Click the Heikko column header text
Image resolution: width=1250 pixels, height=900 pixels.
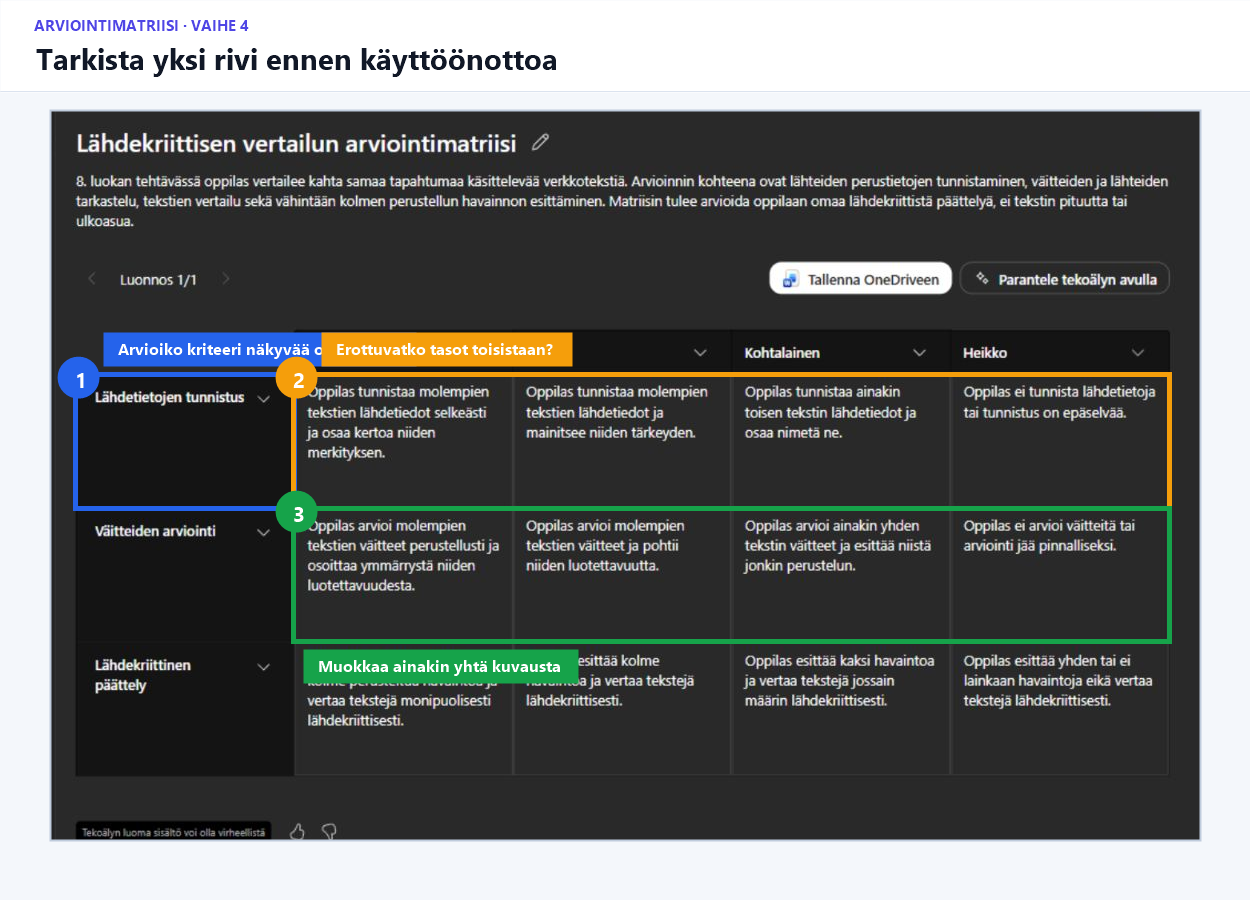[x=985, y=353]
